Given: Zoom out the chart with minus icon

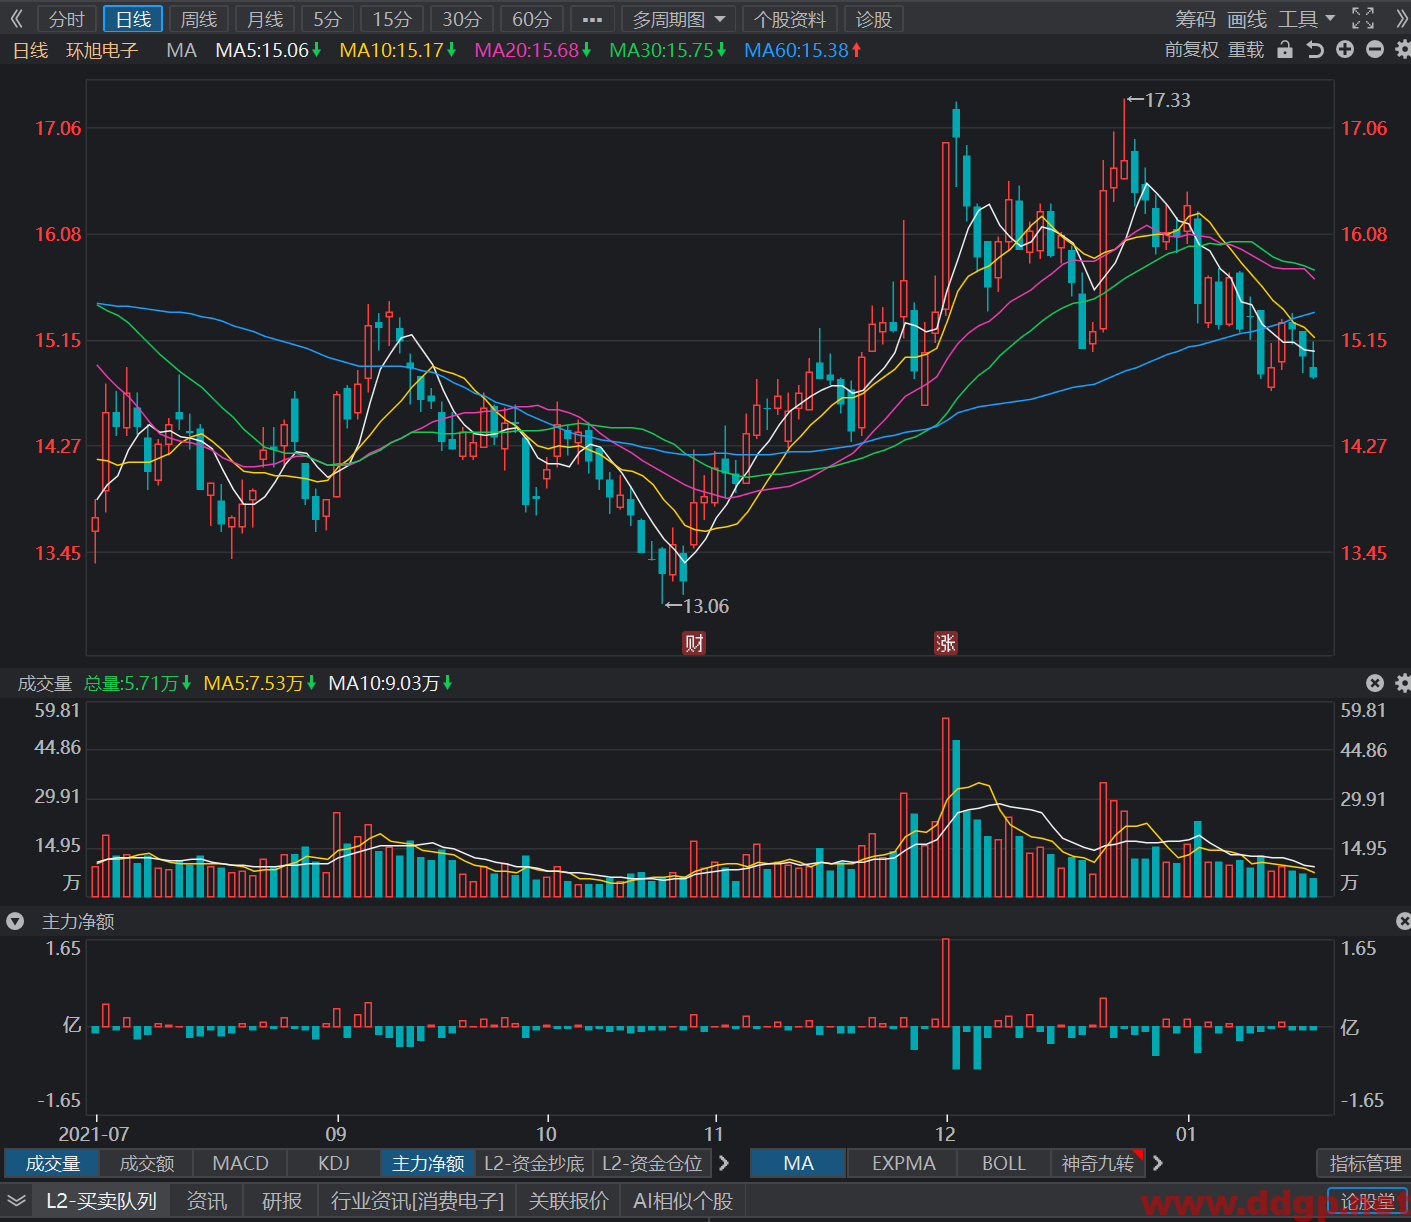Looking at the screenshot, I should tap(1375, 50).
